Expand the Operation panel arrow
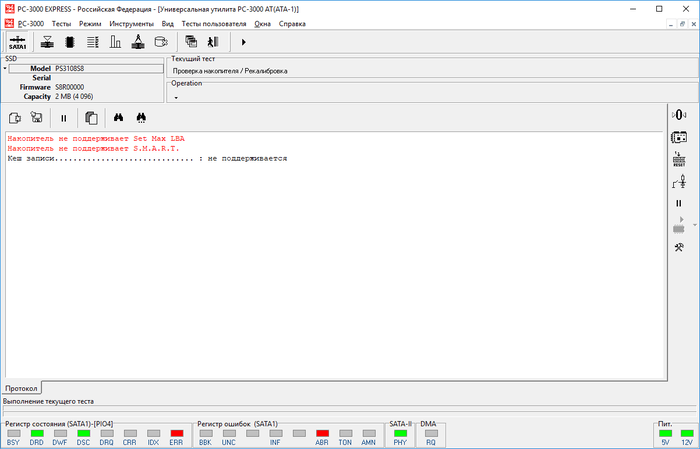 [x=175, y=98]
